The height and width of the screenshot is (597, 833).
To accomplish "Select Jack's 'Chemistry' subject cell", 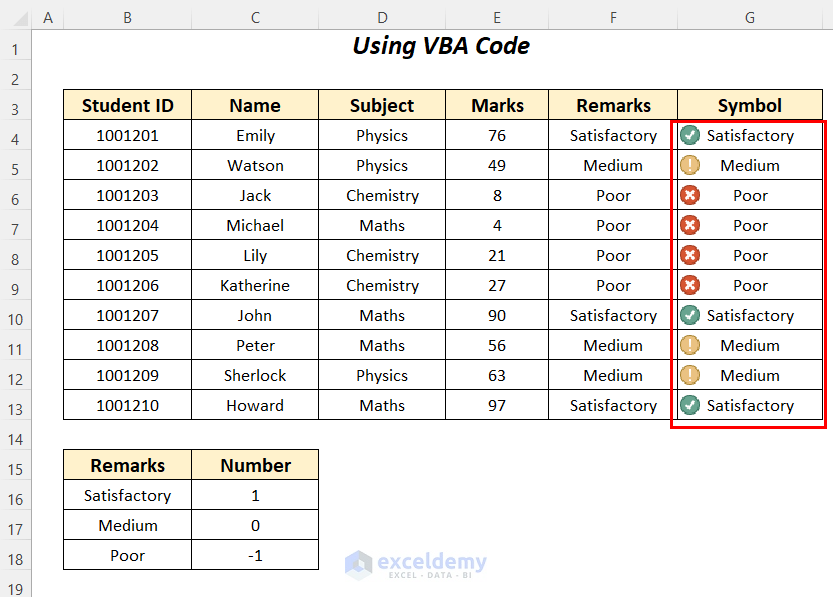I will pyautogui.click(x=382, y=195).
